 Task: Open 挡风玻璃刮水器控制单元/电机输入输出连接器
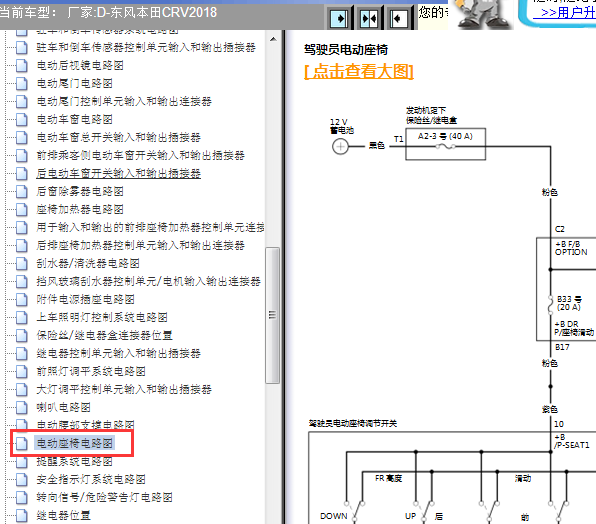click(149, 281)
